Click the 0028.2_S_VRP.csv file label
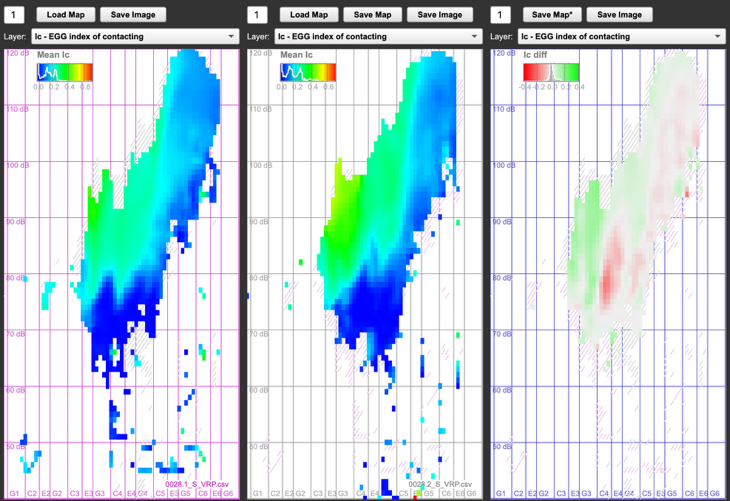Viewport: 730px width, 501px height. [440, 484]
